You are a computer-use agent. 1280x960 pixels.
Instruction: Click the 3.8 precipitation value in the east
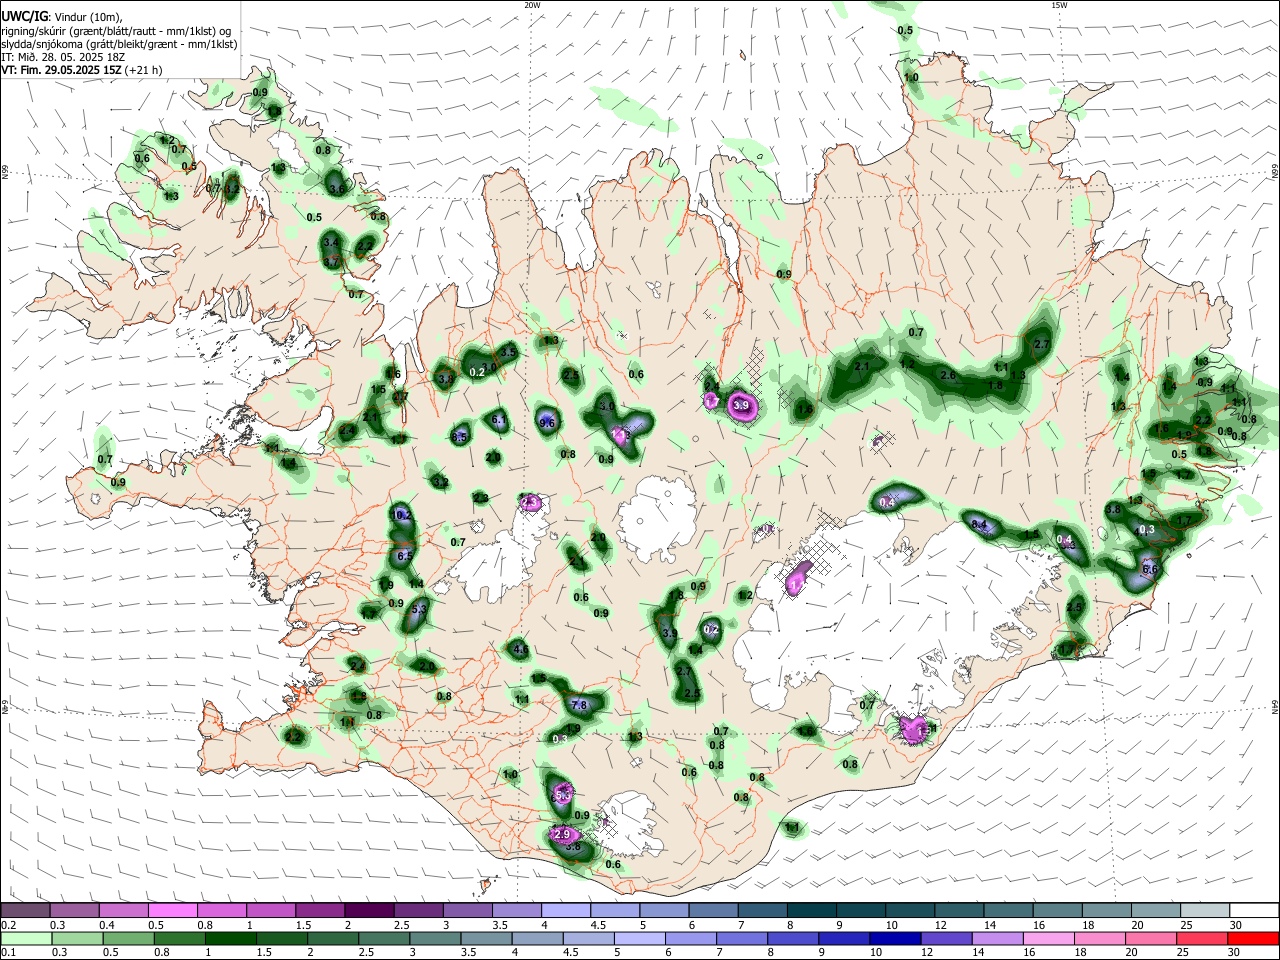point(1113,510)
